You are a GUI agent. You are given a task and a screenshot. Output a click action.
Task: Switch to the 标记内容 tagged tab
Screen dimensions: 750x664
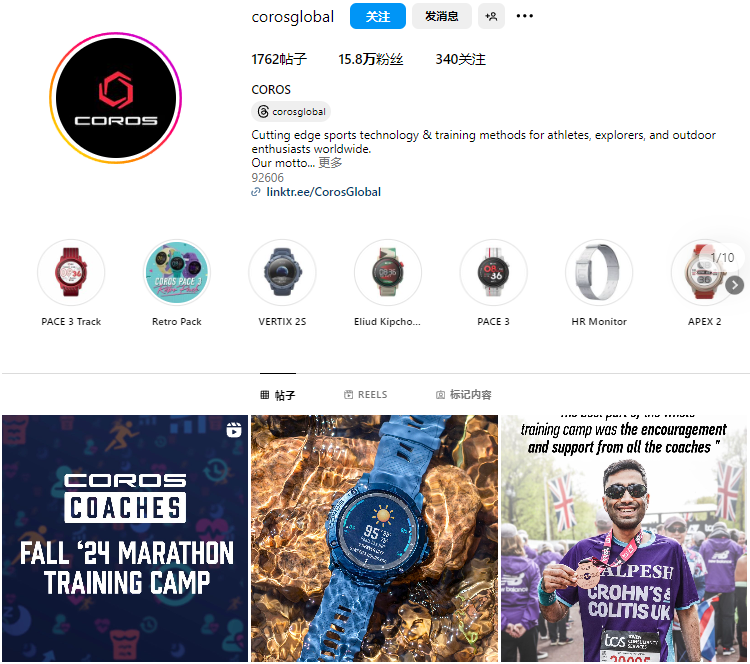pyautogui.click(x=463, y=395)
